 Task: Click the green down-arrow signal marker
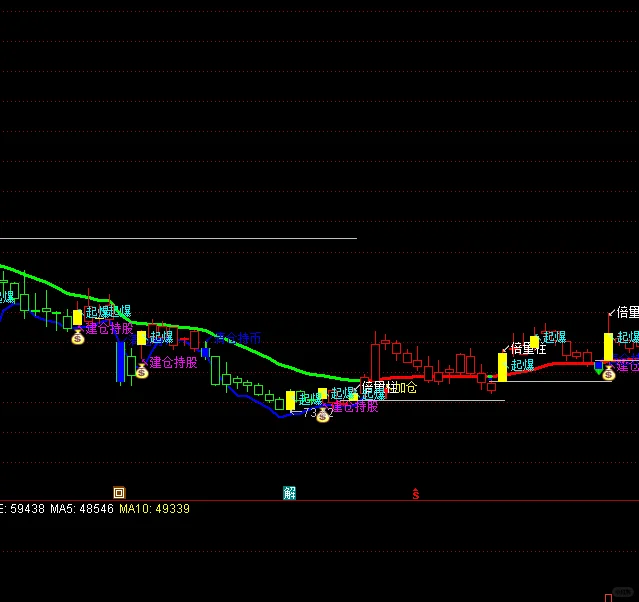[598, 371]
